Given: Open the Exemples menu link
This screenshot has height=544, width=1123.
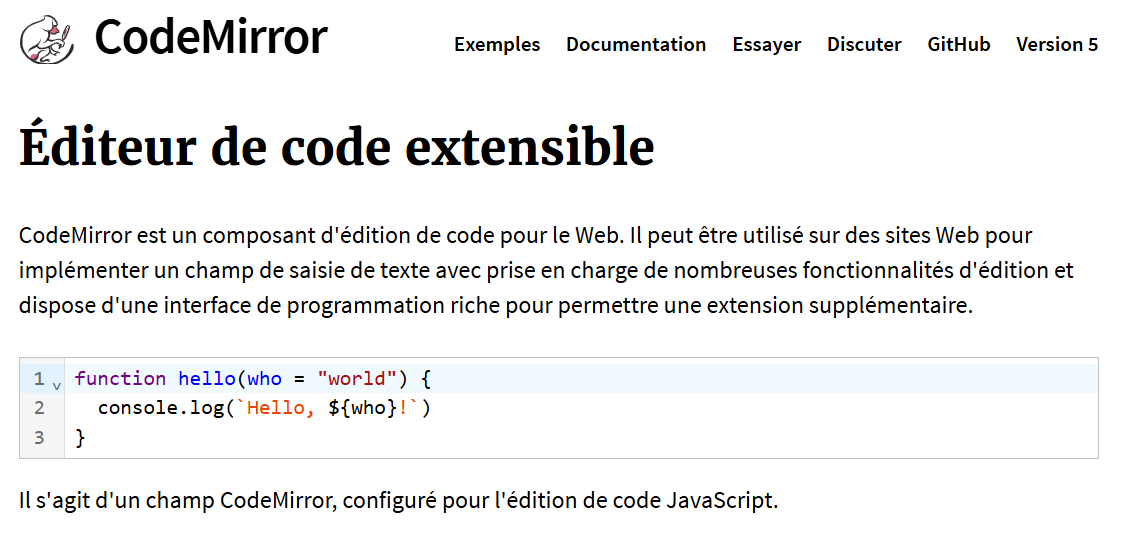Looking at the screenshot, I should (x=497, y=44).
